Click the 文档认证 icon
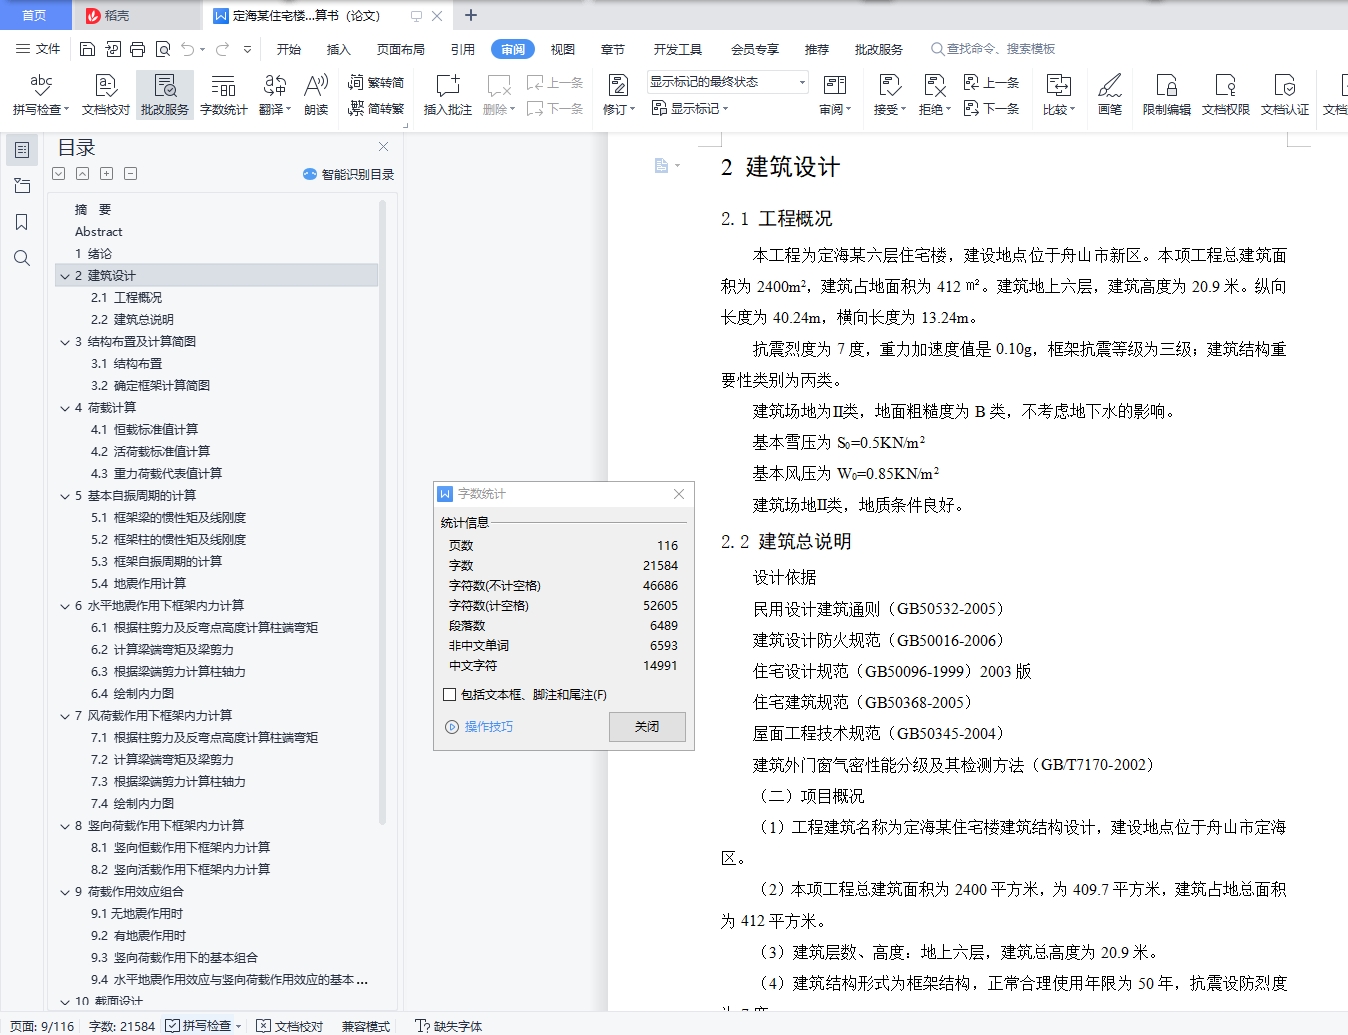The height and width of the screenshot is (1035, 1348). click(1285, 86)
